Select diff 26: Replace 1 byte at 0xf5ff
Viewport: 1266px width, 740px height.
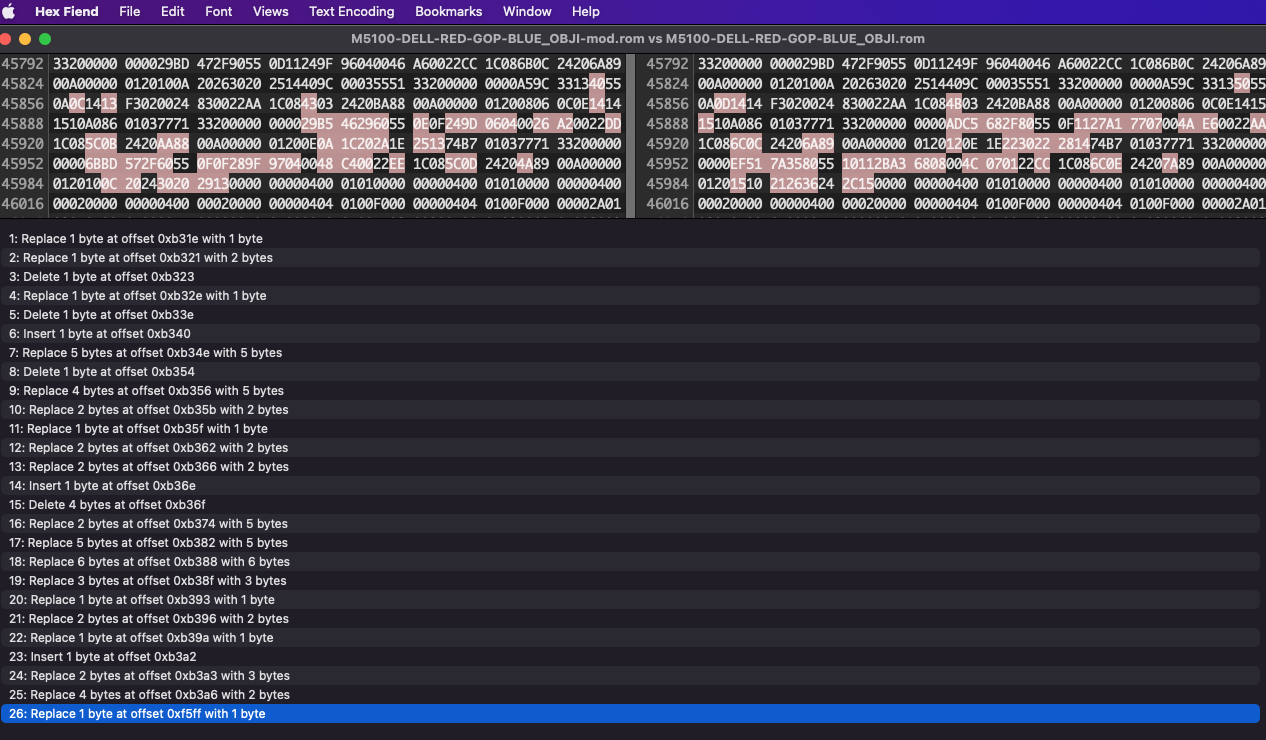tap(630, 714)
